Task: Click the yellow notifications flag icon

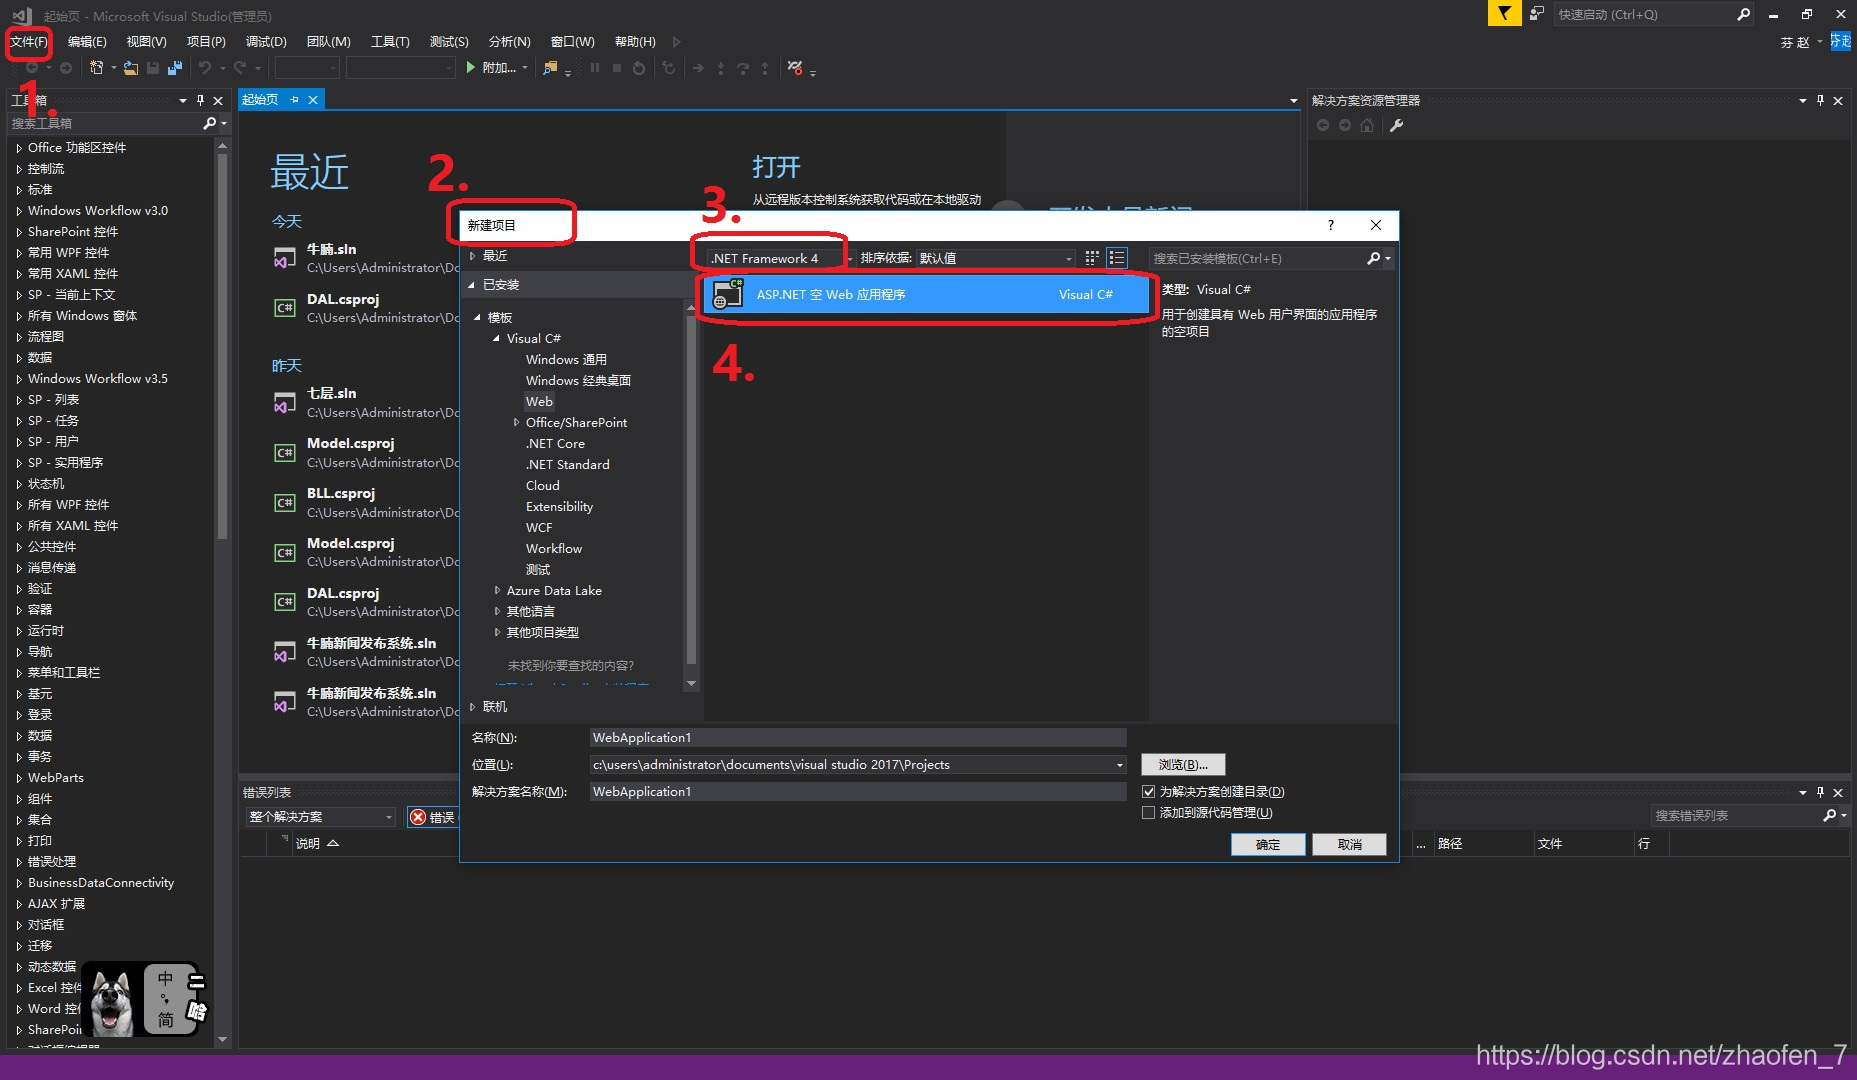Action: (x=1504, y=13)
